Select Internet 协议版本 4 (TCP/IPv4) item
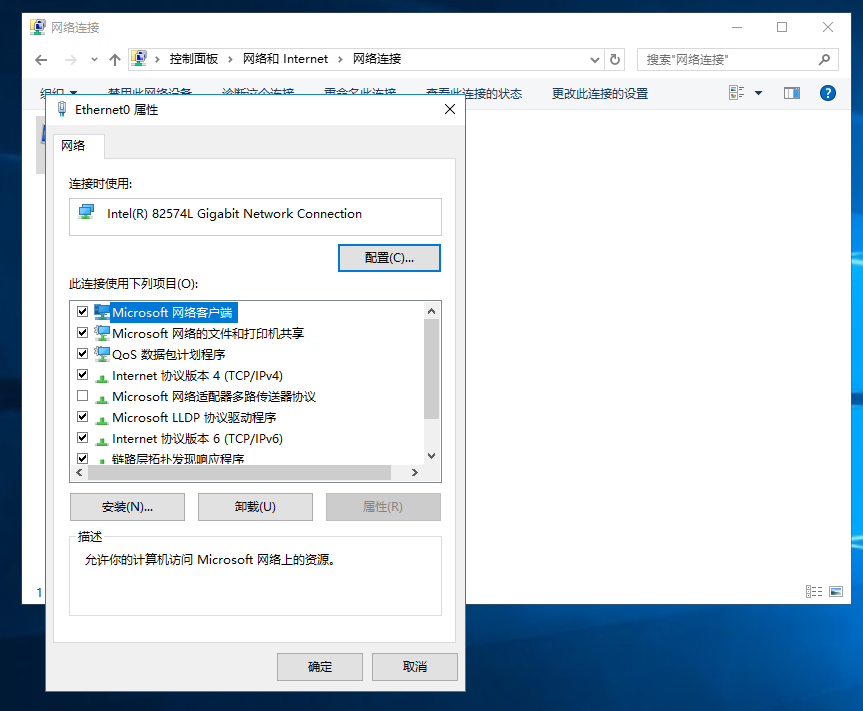Screen dimensions: 863x711 [x=197, y=375]
